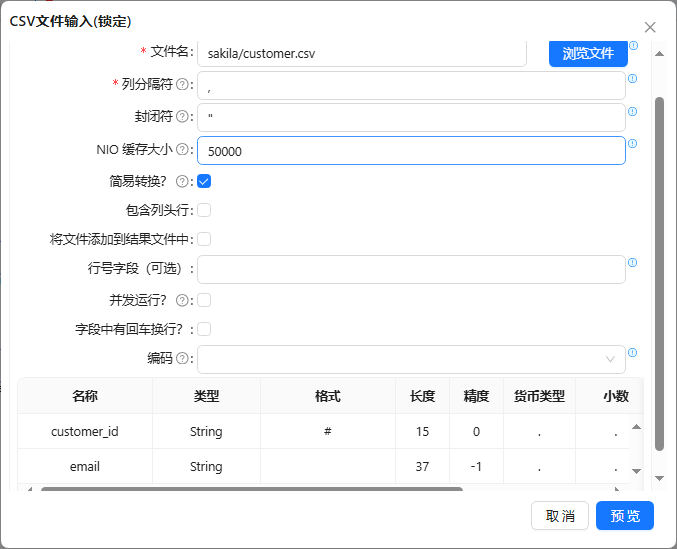Uncheck the 简易转换 checkbox
The height and width of the screenshot is (549, 677).
click(204, 181)
